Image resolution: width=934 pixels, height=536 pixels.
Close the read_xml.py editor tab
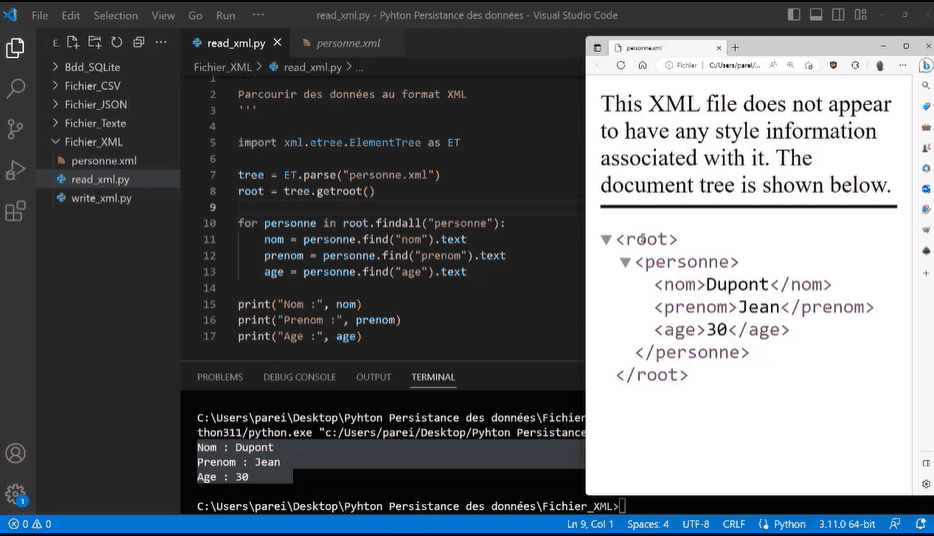point(277,42)
